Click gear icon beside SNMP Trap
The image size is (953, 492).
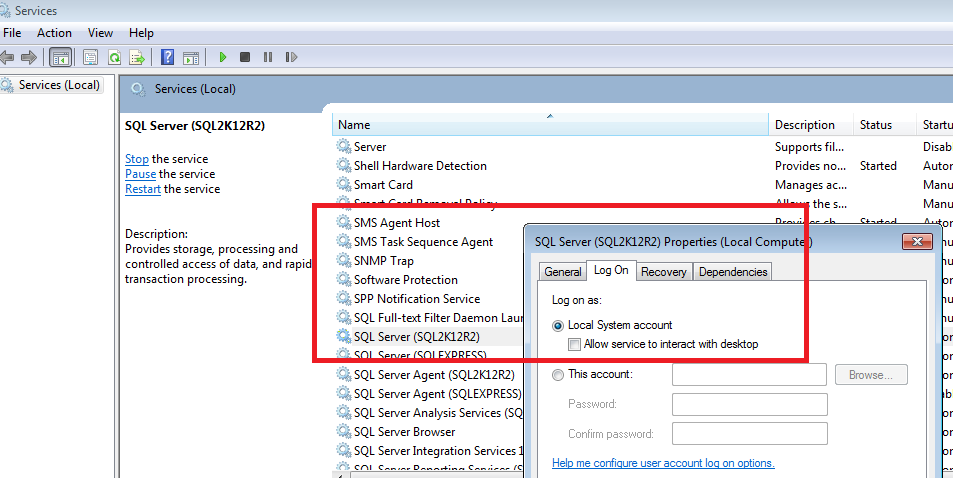[x=344, y=261]
